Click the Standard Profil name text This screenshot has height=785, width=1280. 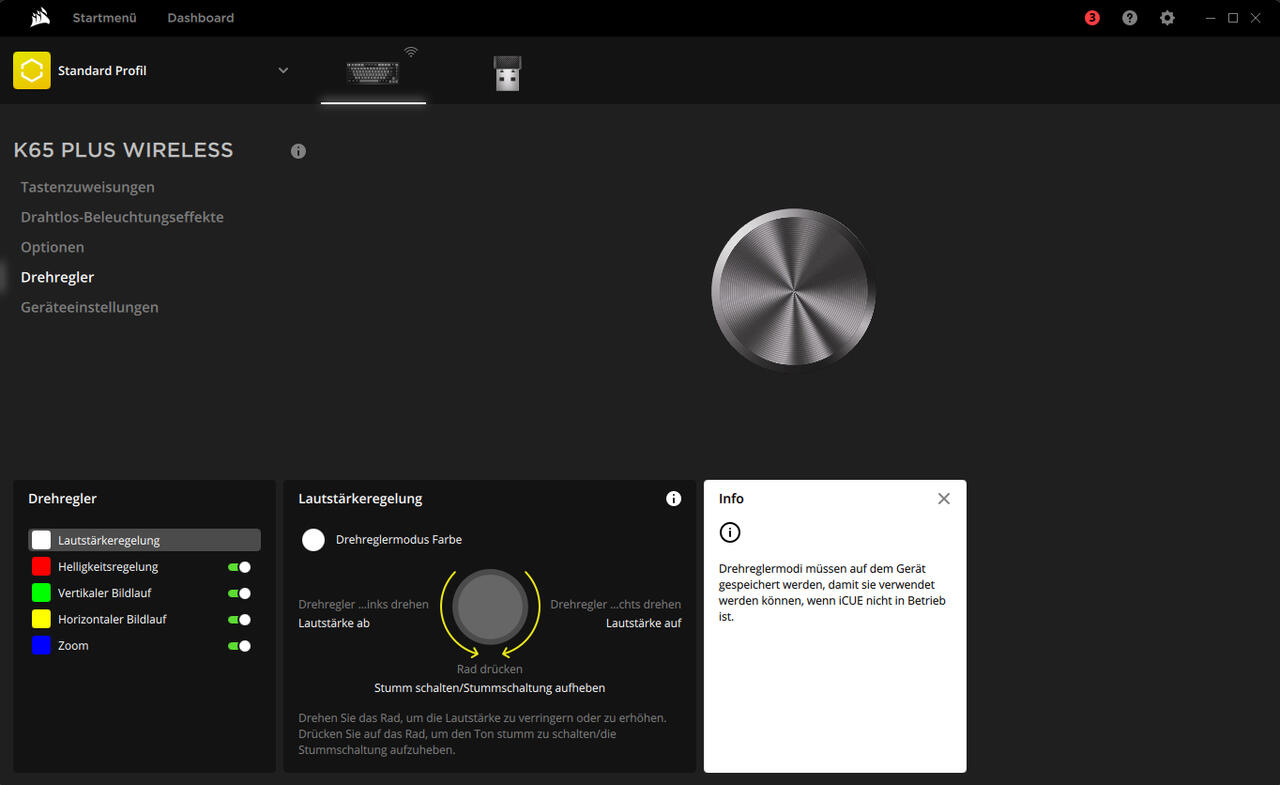(x=102, y=71)
